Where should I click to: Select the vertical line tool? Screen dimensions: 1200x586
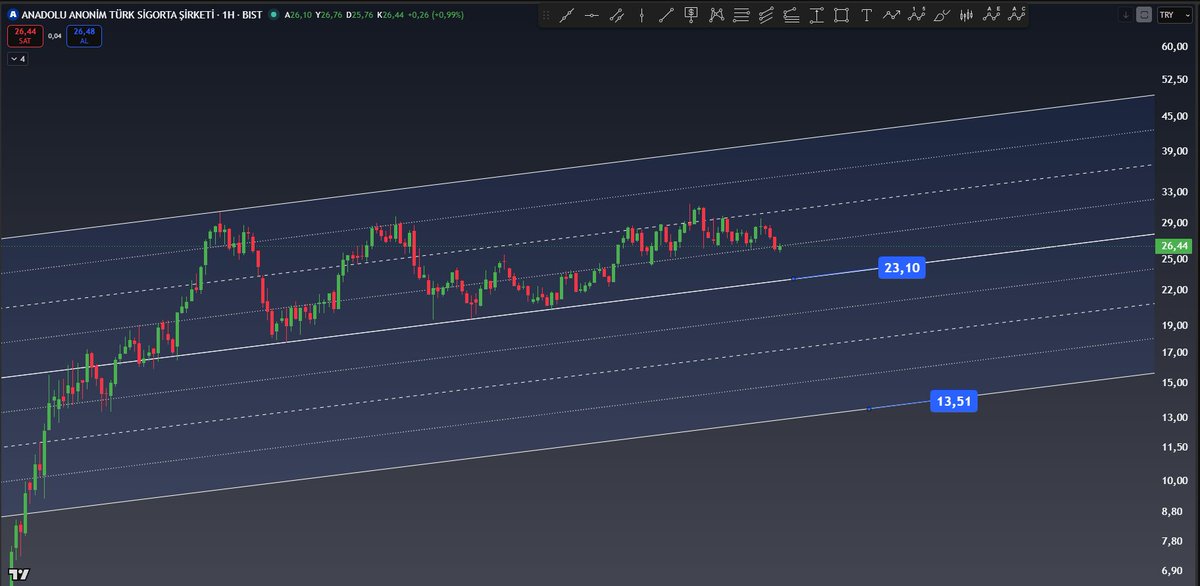641,15
